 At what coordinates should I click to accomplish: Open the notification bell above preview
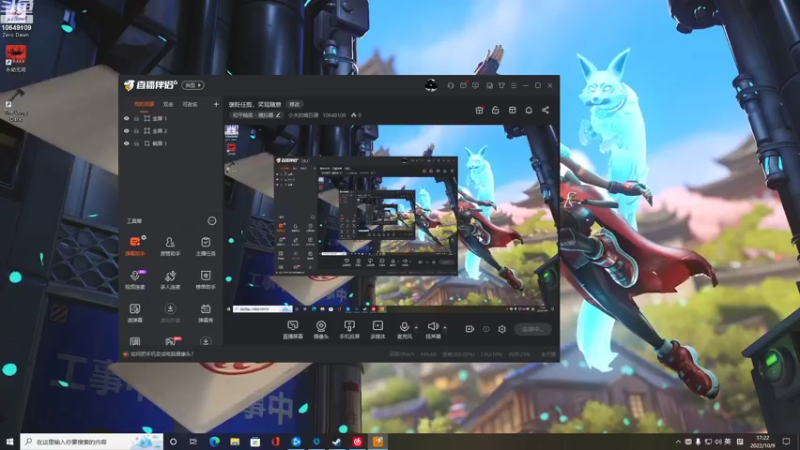click(x=529, y=110)
